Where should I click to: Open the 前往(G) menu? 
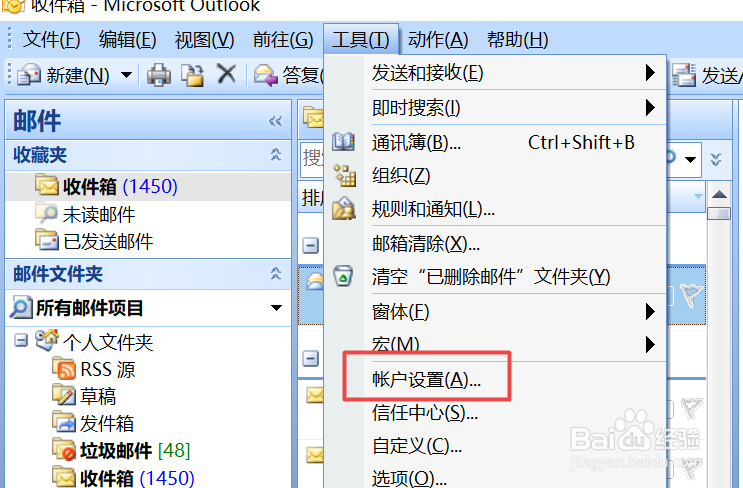[x=283, y=39]
